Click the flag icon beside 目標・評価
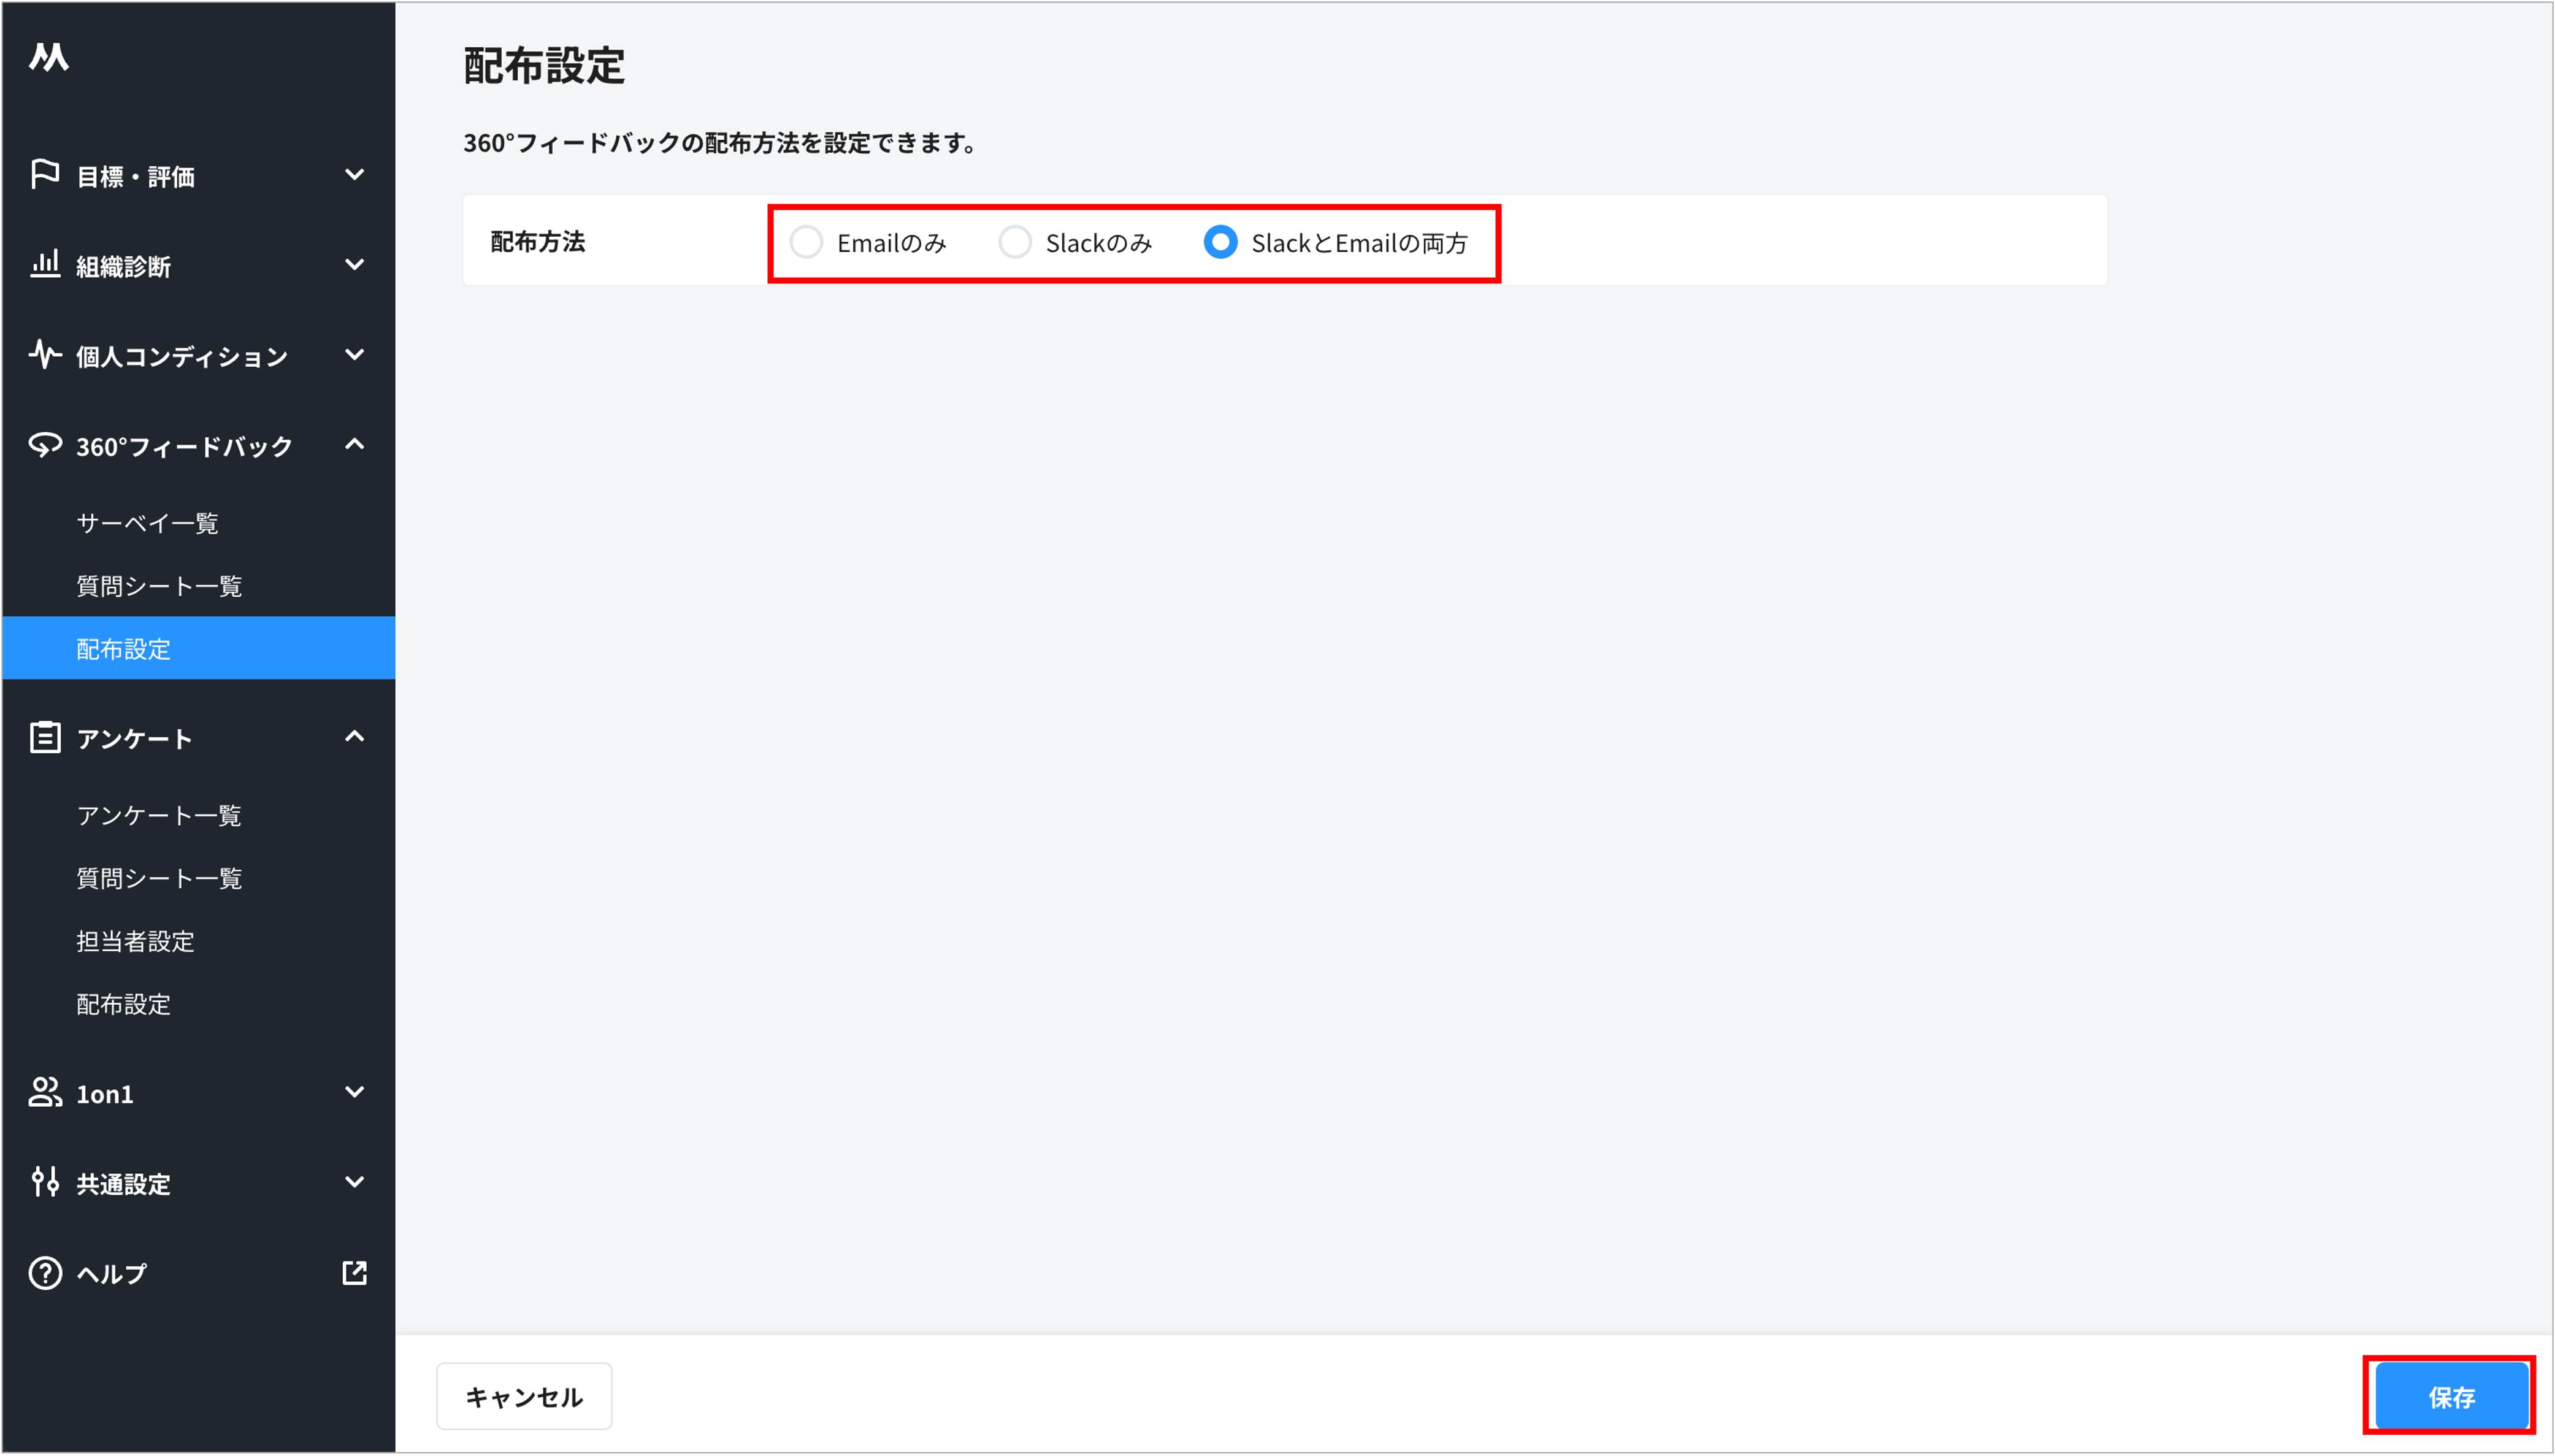This screenshot has width=2555, height=1456. coord(45,175)
